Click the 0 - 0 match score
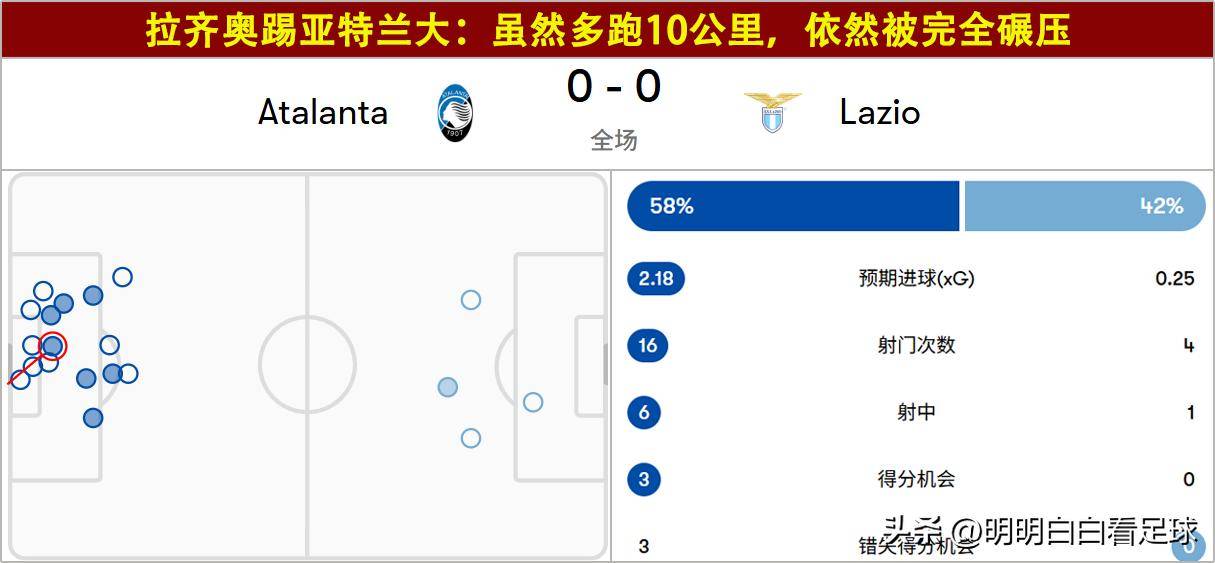 pyautogui.click(x=613, y=87)
